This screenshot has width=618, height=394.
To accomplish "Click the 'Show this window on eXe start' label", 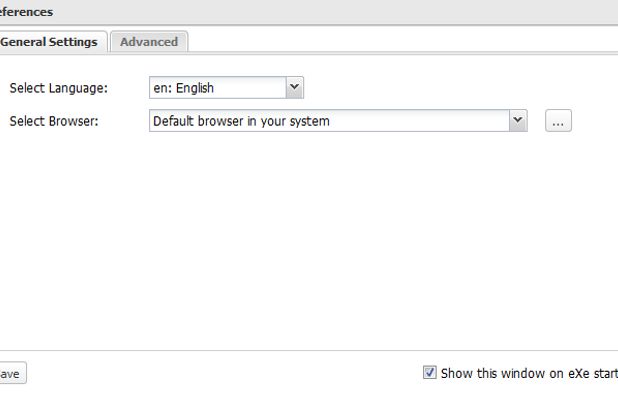I will (x=529, y=373).
